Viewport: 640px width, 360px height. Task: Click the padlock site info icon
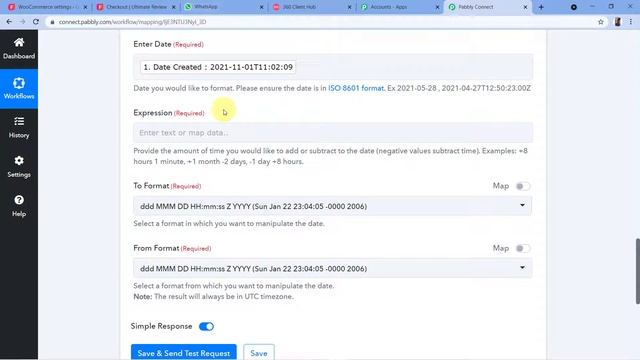coord(52,22)
